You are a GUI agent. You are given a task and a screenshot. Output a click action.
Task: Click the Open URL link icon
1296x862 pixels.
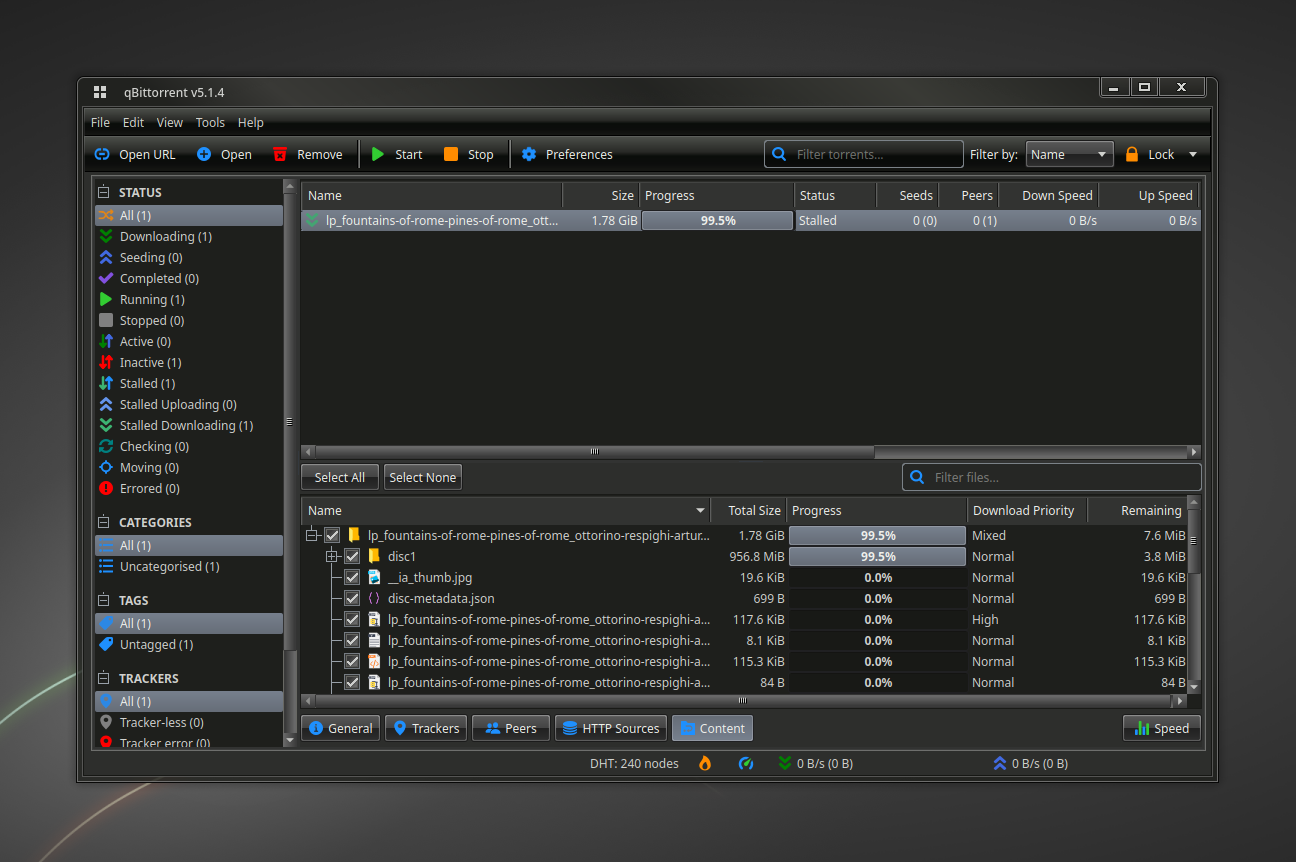102,154
